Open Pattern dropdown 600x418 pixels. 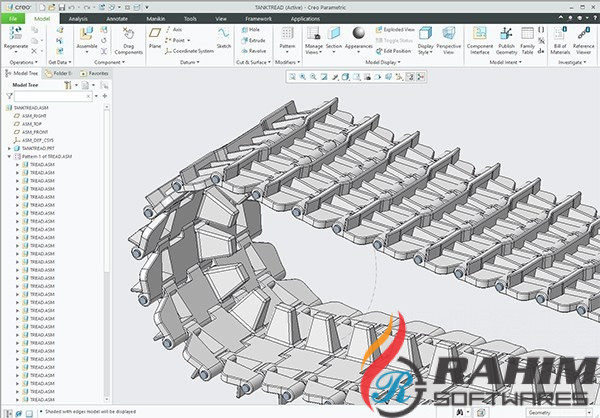coord(287,52)
